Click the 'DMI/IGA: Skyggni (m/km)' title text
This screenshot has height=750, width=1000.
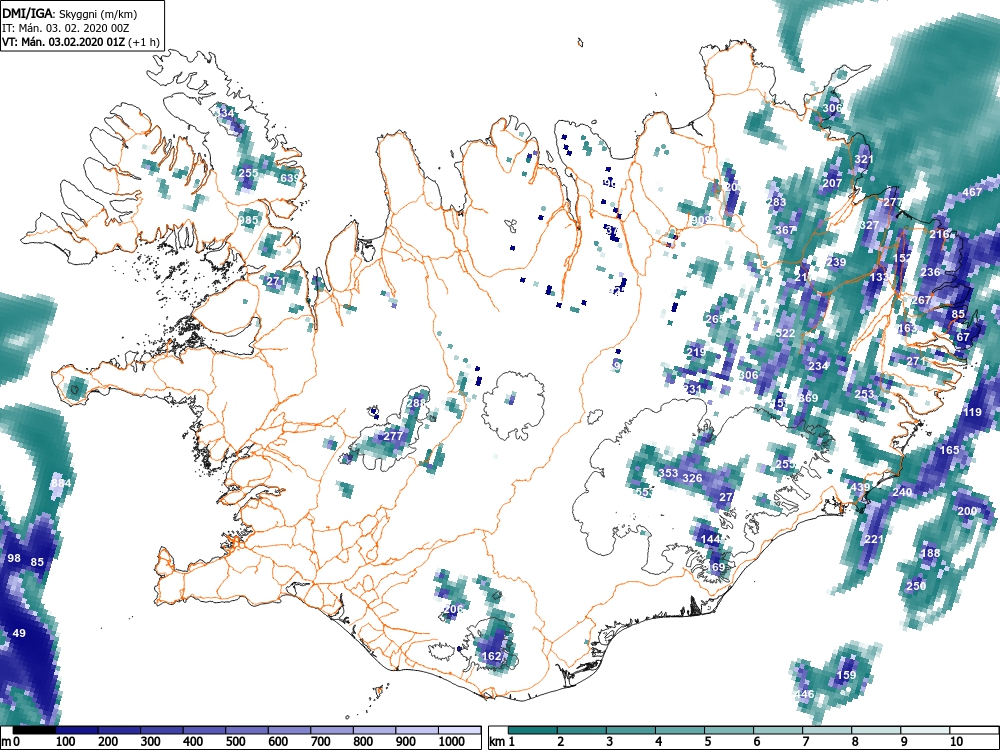point(70,13)
